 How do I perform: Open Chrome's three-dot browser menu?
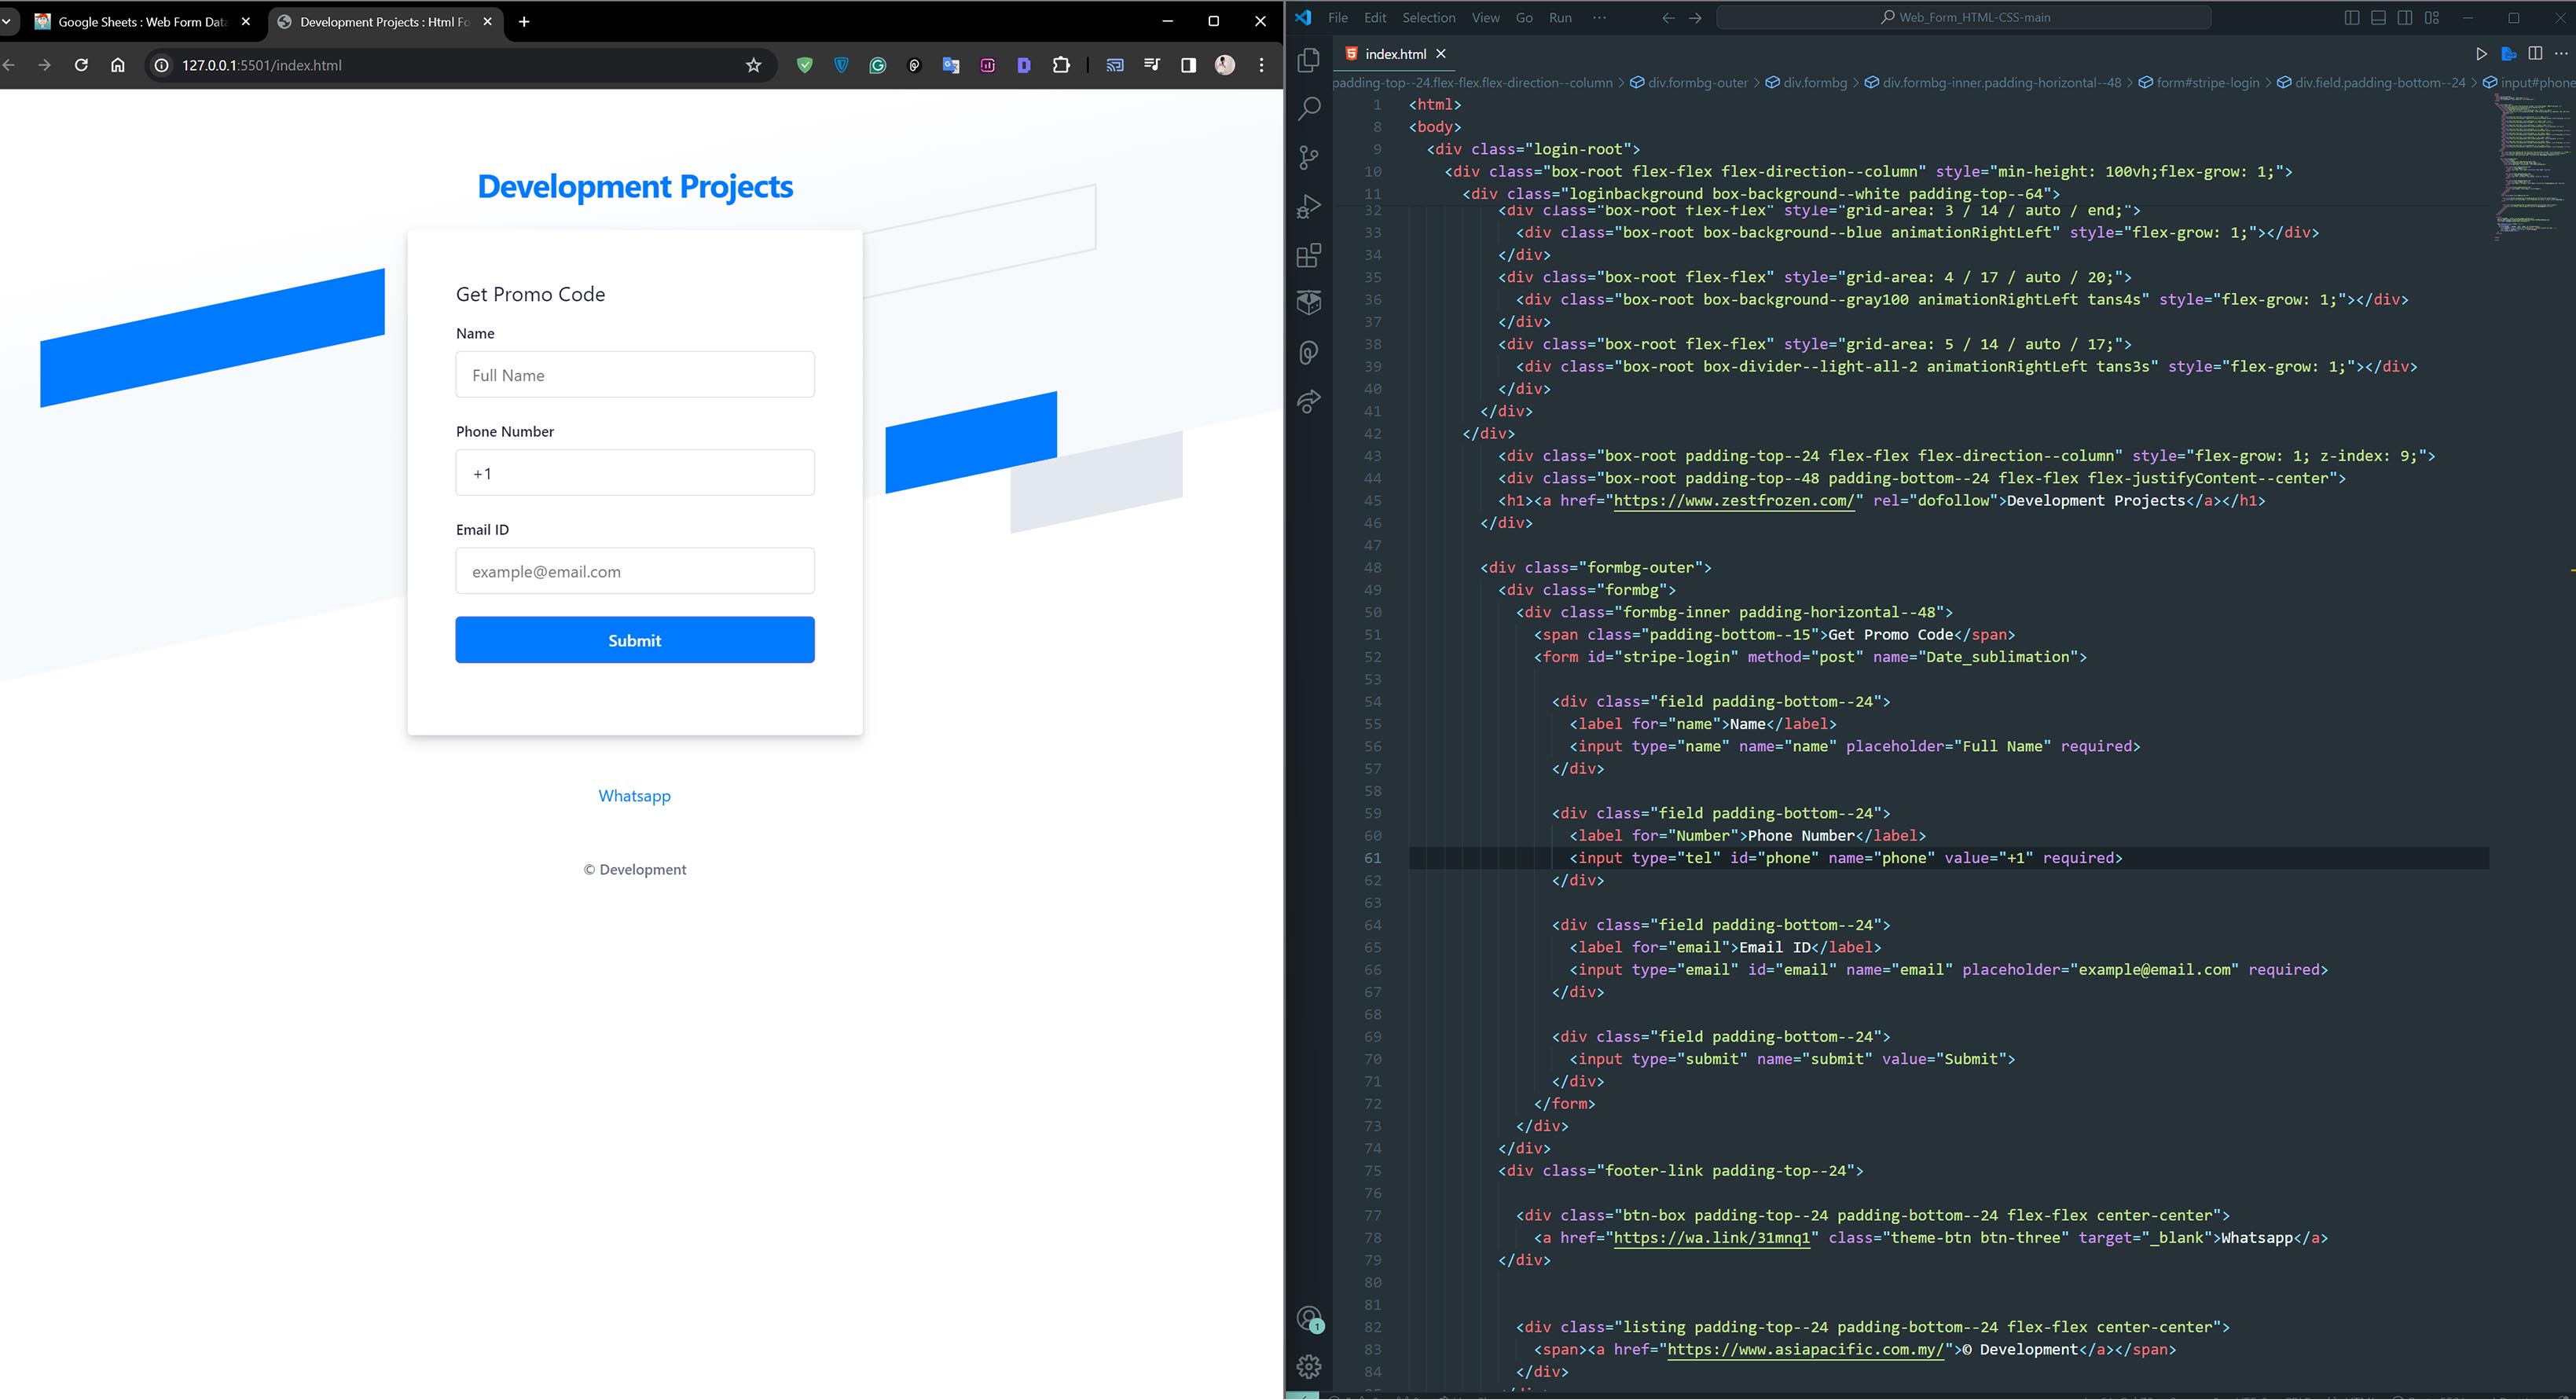[x=1261, y=64]
